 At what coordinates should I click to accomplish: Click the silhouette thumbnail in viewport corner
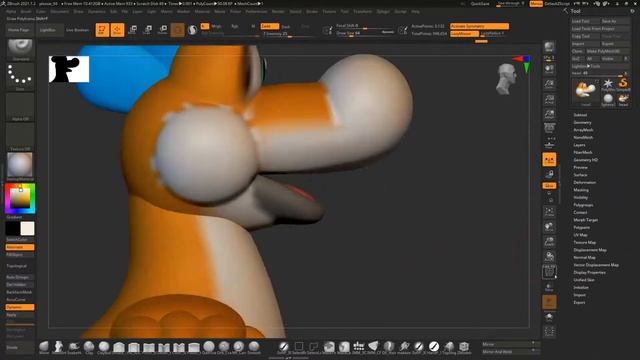tap(69, 69)
